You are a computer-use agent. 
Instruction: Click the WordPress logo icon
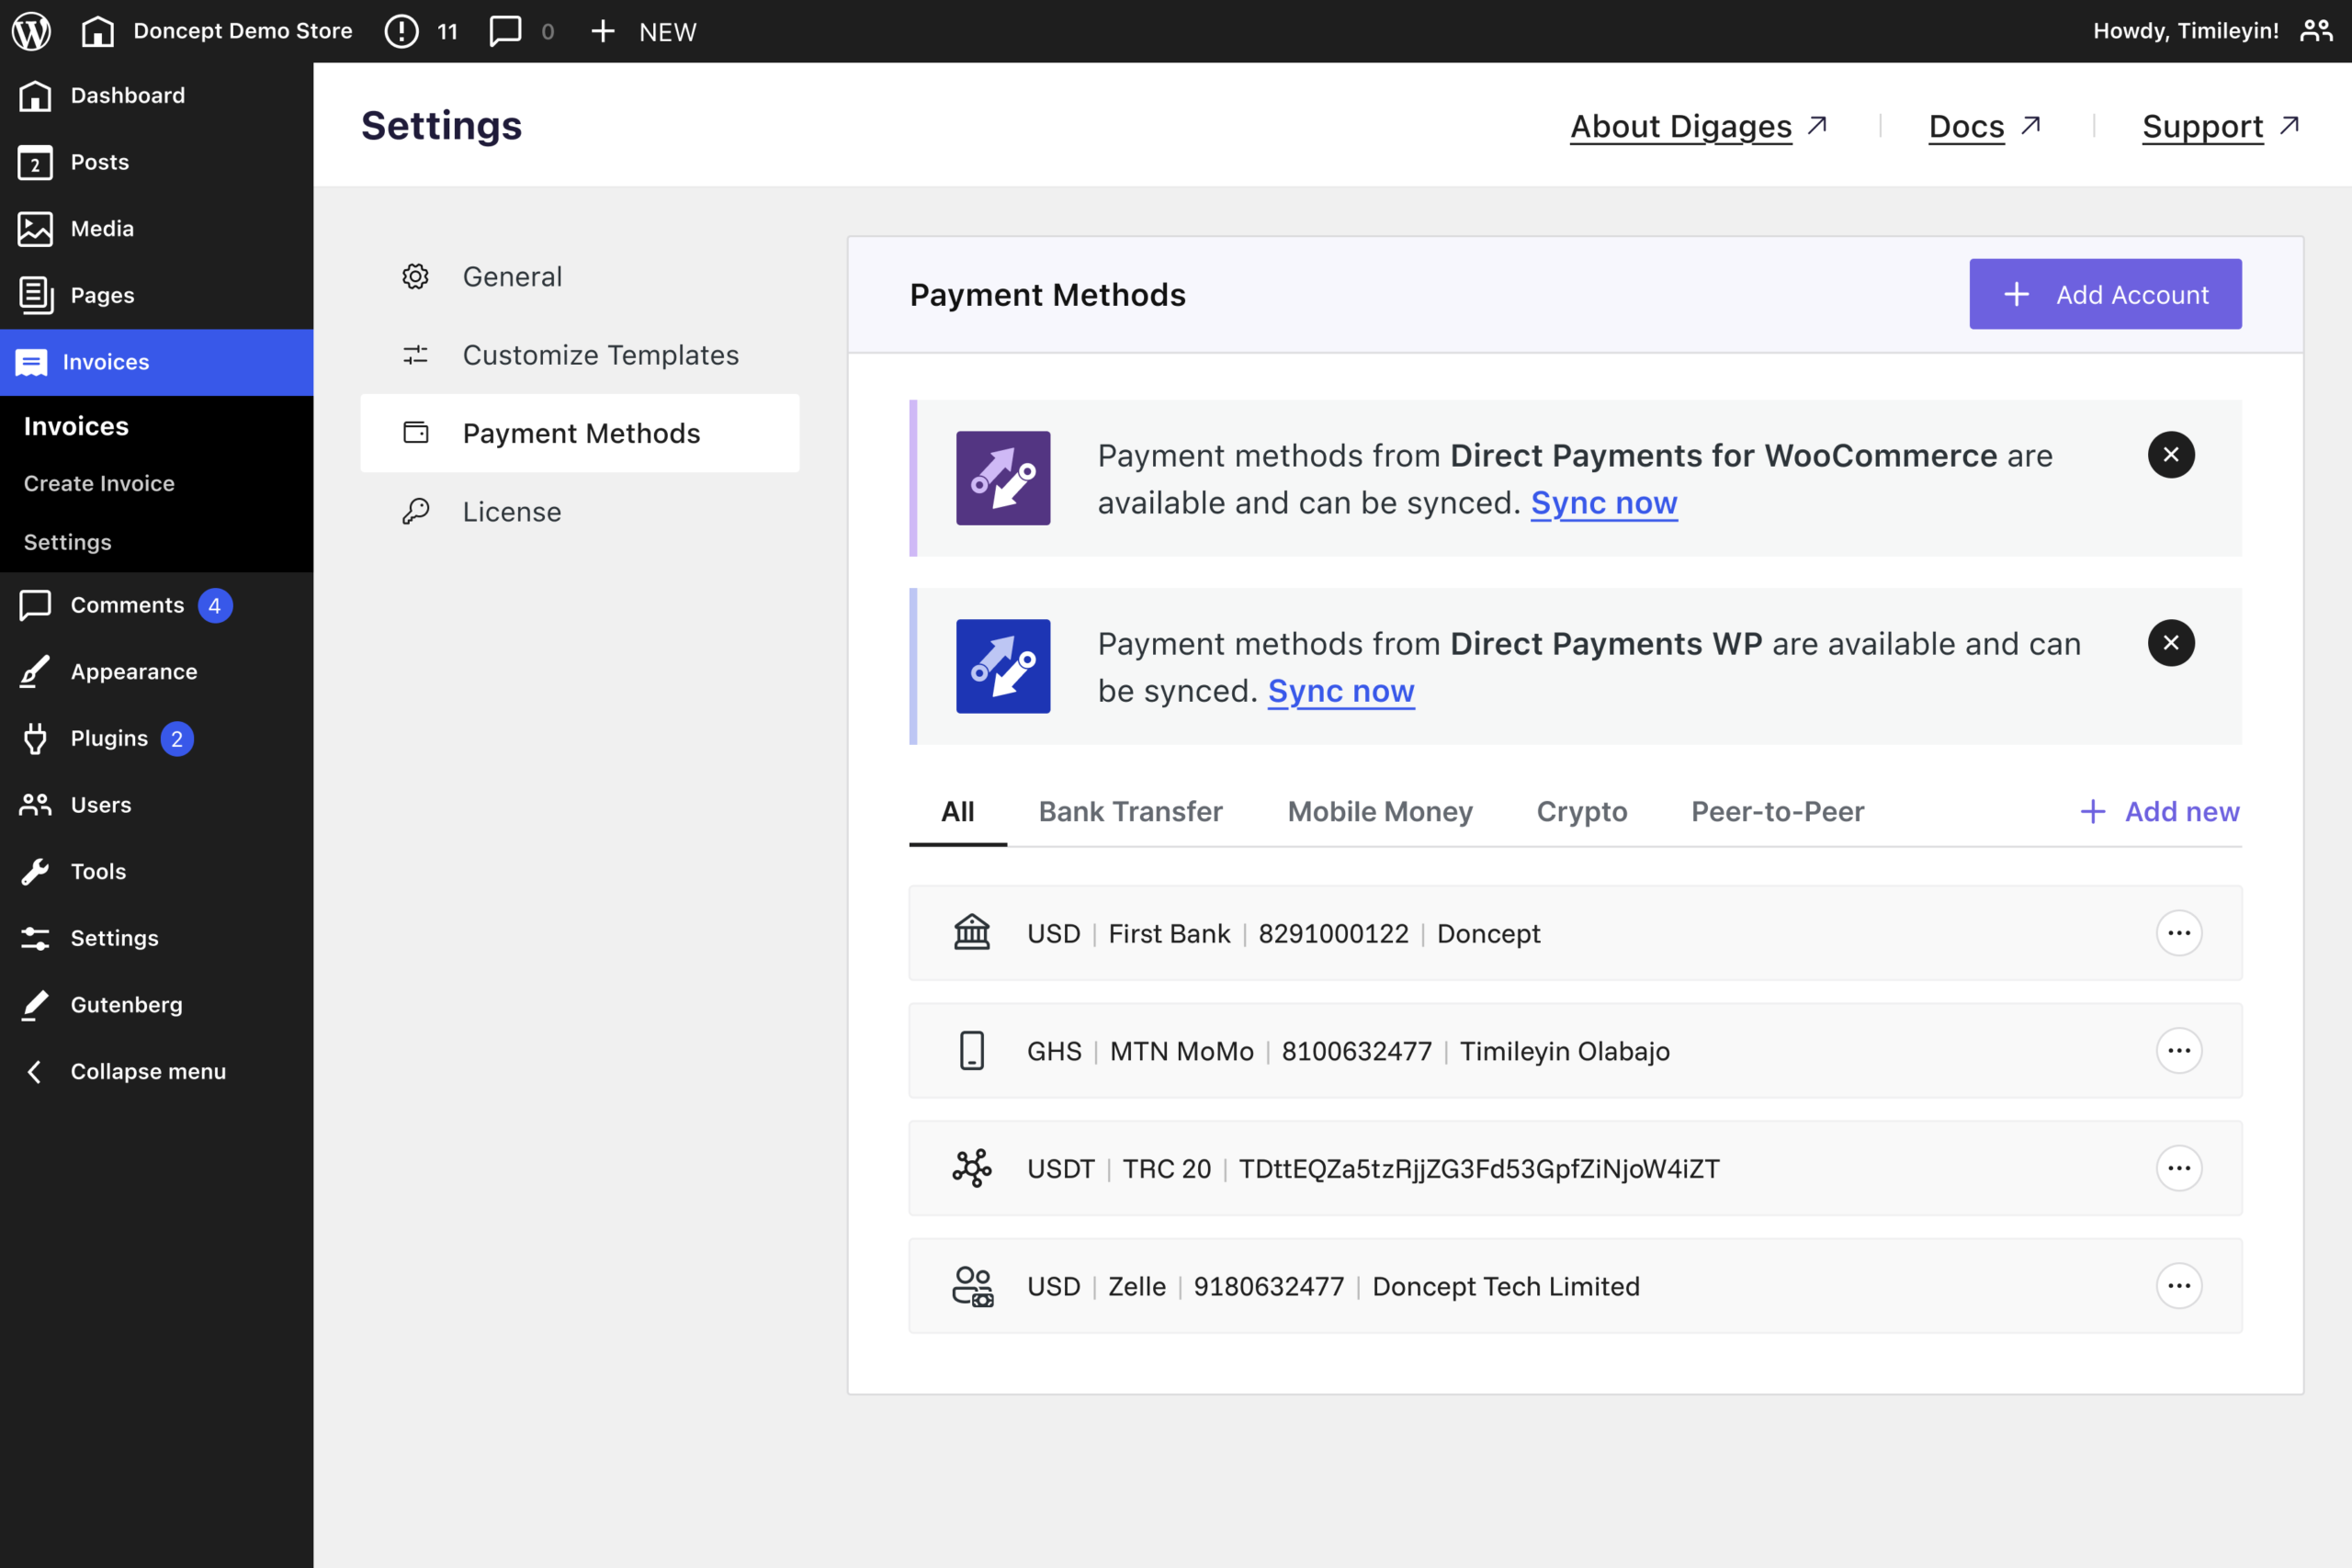point(32,31)
